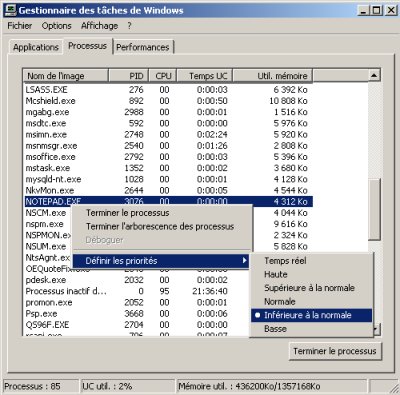The height and width of the screenshot is (395, 400).
Task: Click the Mémoire util. status entry
Action: [x=272, y=387]
